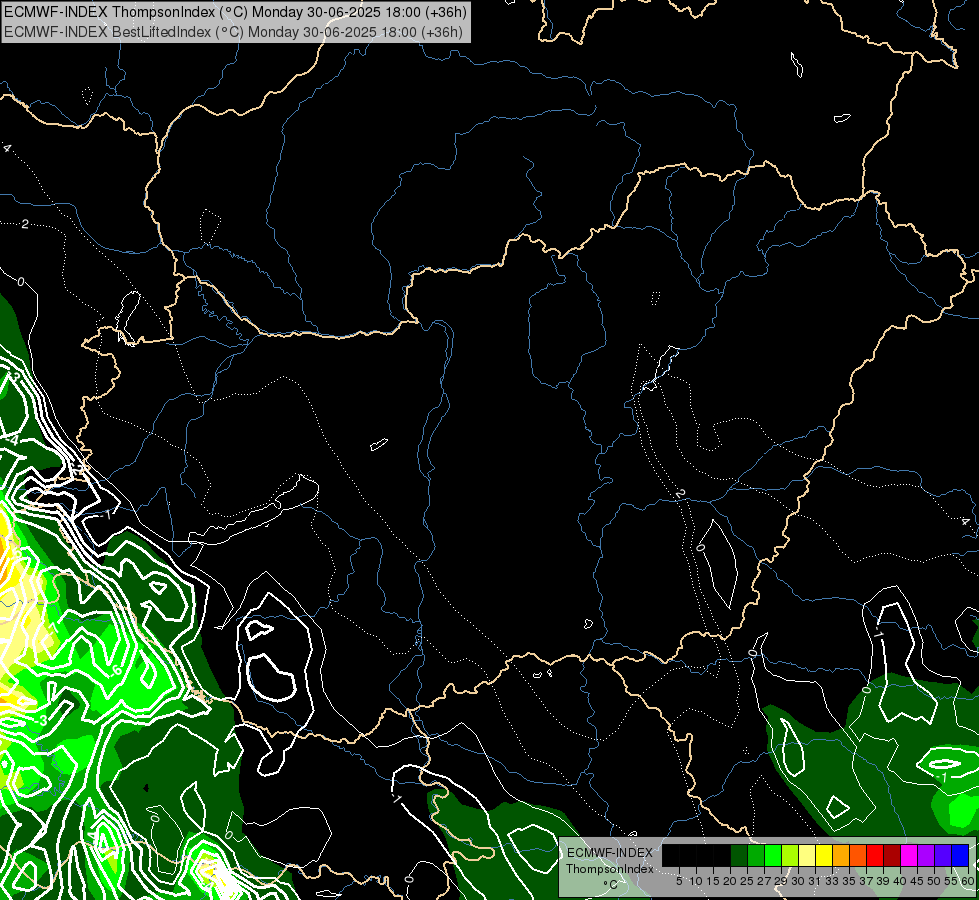Screen dimensions: 979x900
Task: Click the legend tick value 15
Action: (713, 881)
